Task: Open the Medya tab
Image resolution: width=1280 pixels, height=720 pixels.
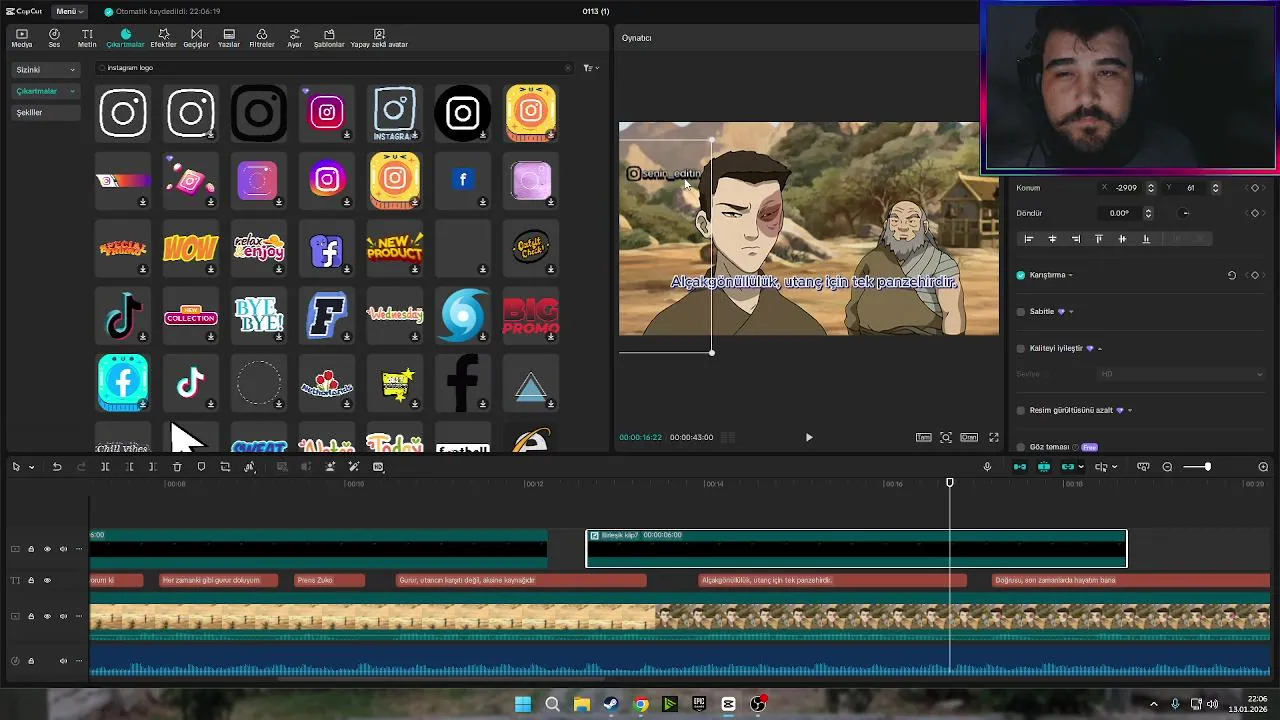Action: coord(21,38)
